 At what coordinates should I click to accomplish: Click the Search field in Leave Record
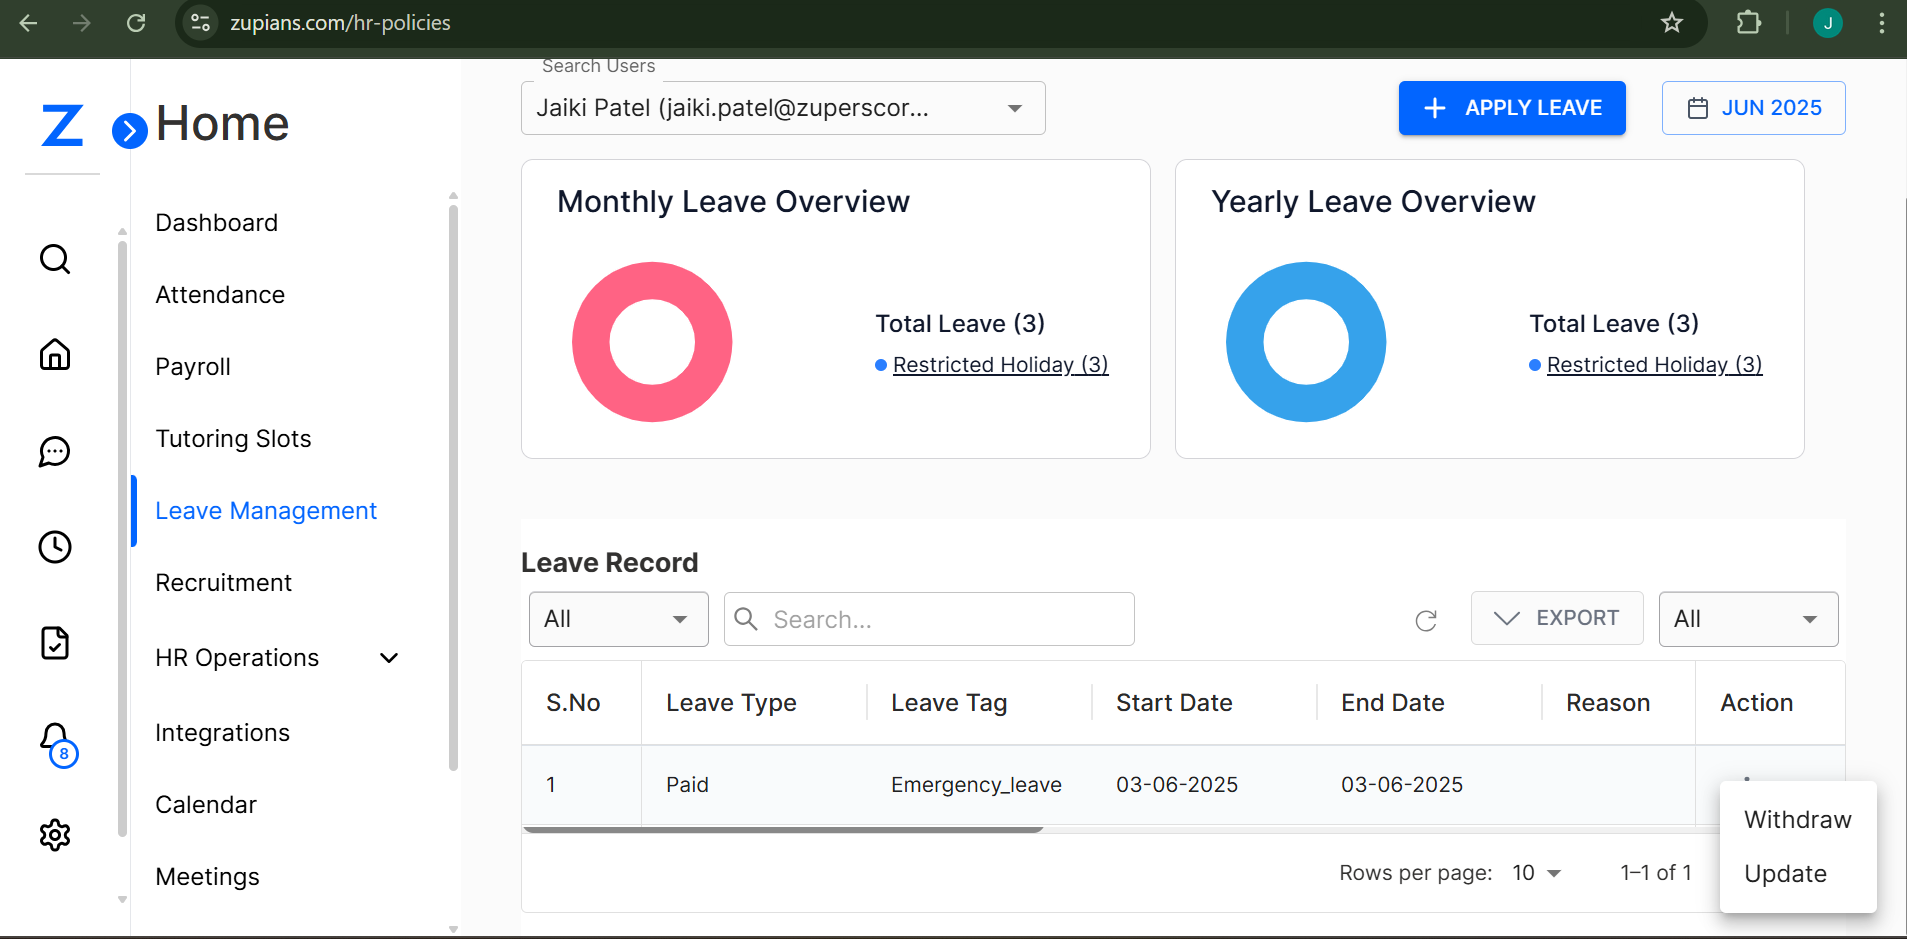[928, 619]
